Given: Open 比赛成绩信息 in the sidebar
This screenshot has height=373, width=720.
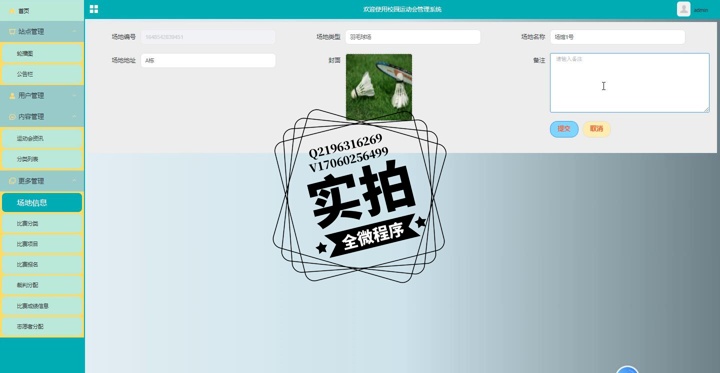Looking at the screenshot, I should 42,306.
